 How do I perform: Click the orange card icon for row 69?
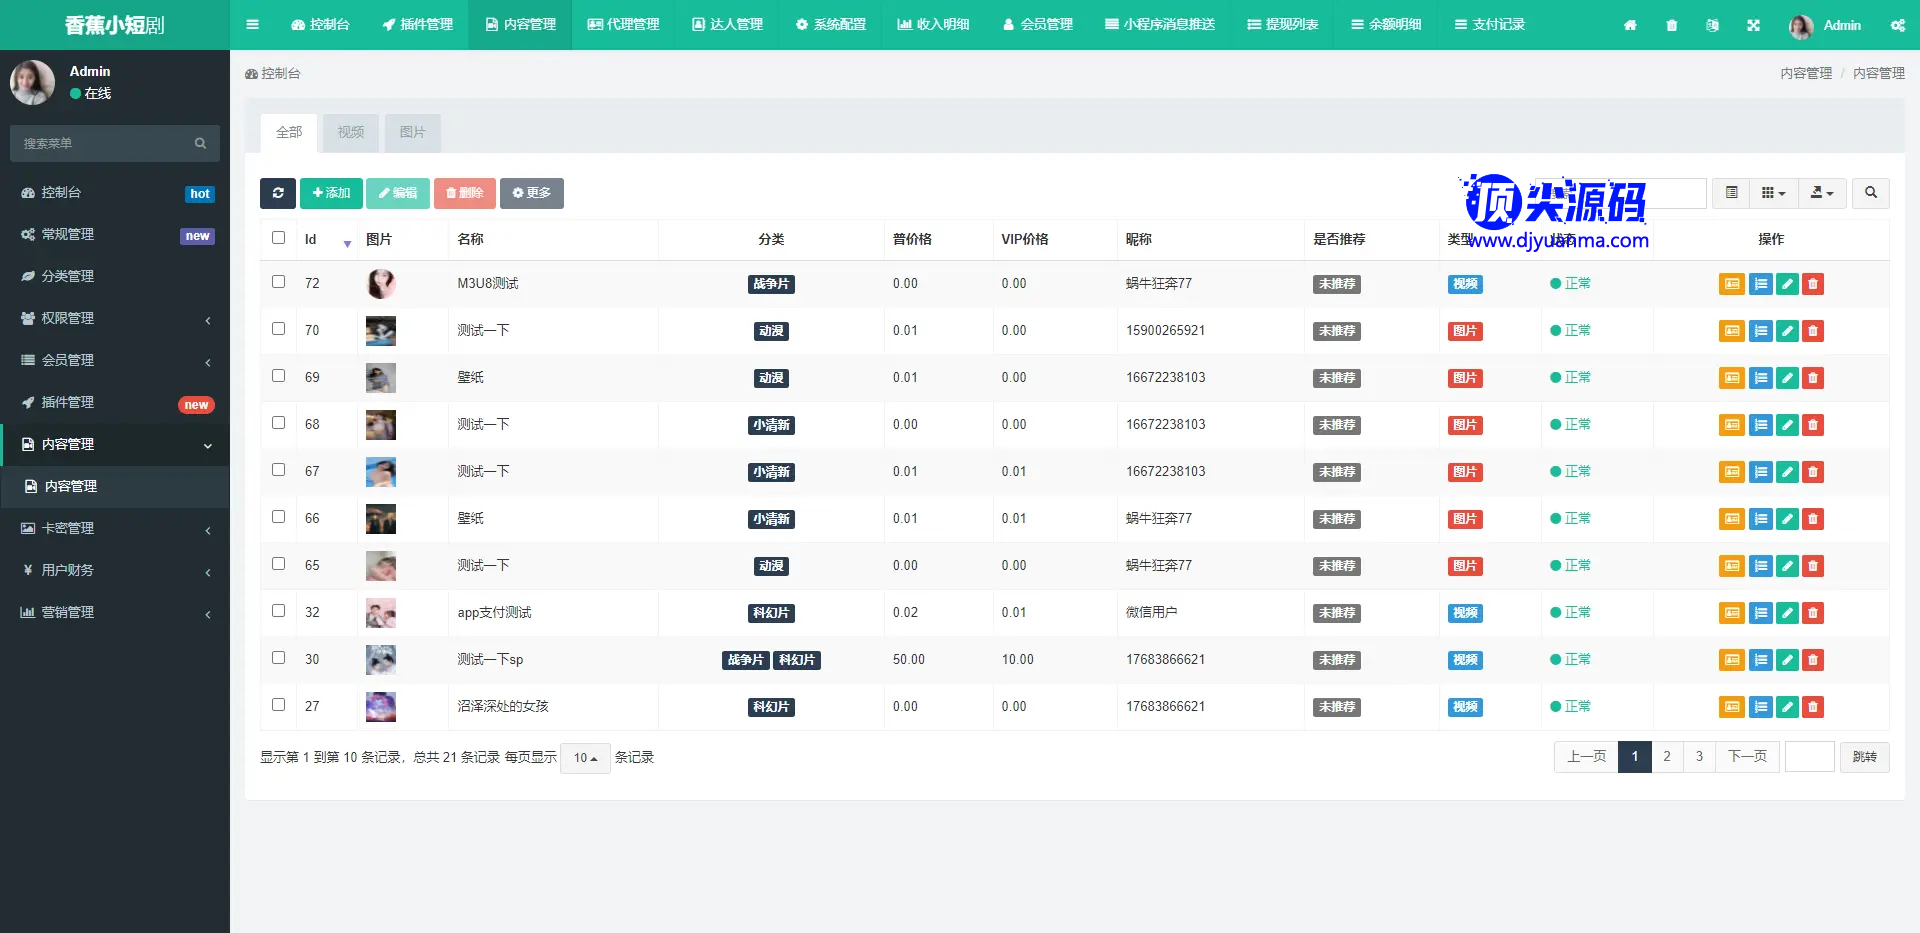(x=1732, y=378)
